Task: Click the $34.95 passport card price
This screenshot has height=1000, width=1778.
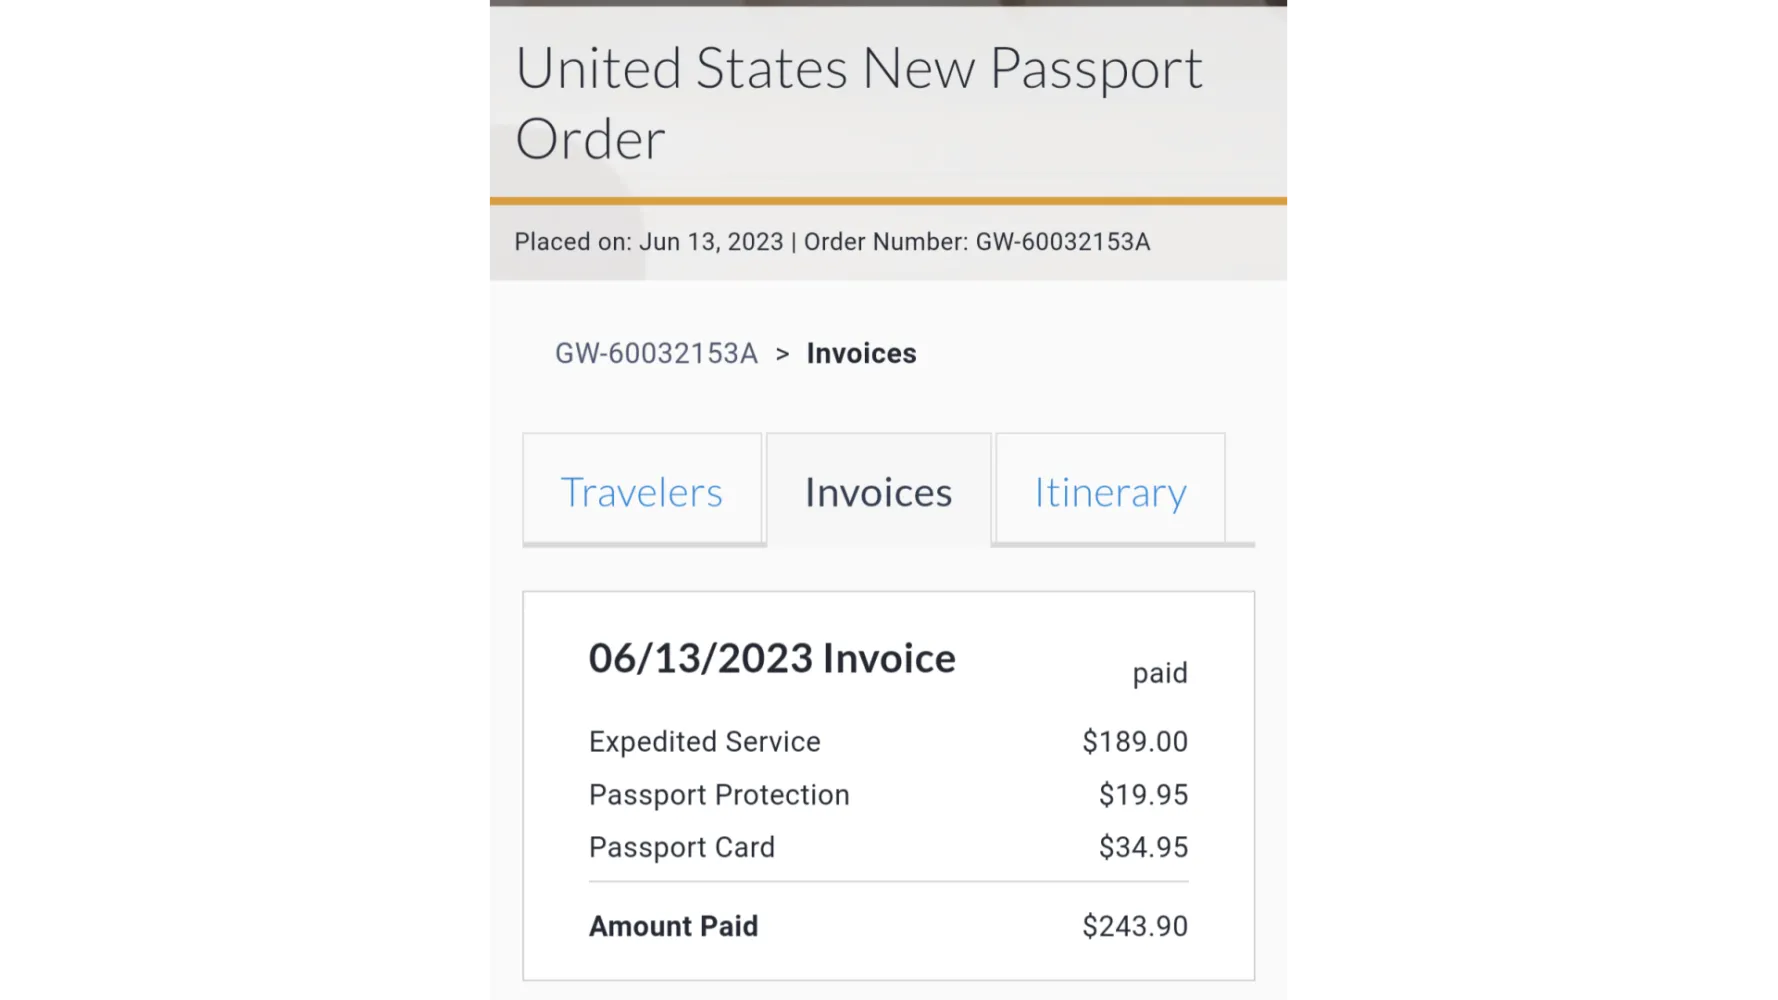Action: click(1143, 847)
